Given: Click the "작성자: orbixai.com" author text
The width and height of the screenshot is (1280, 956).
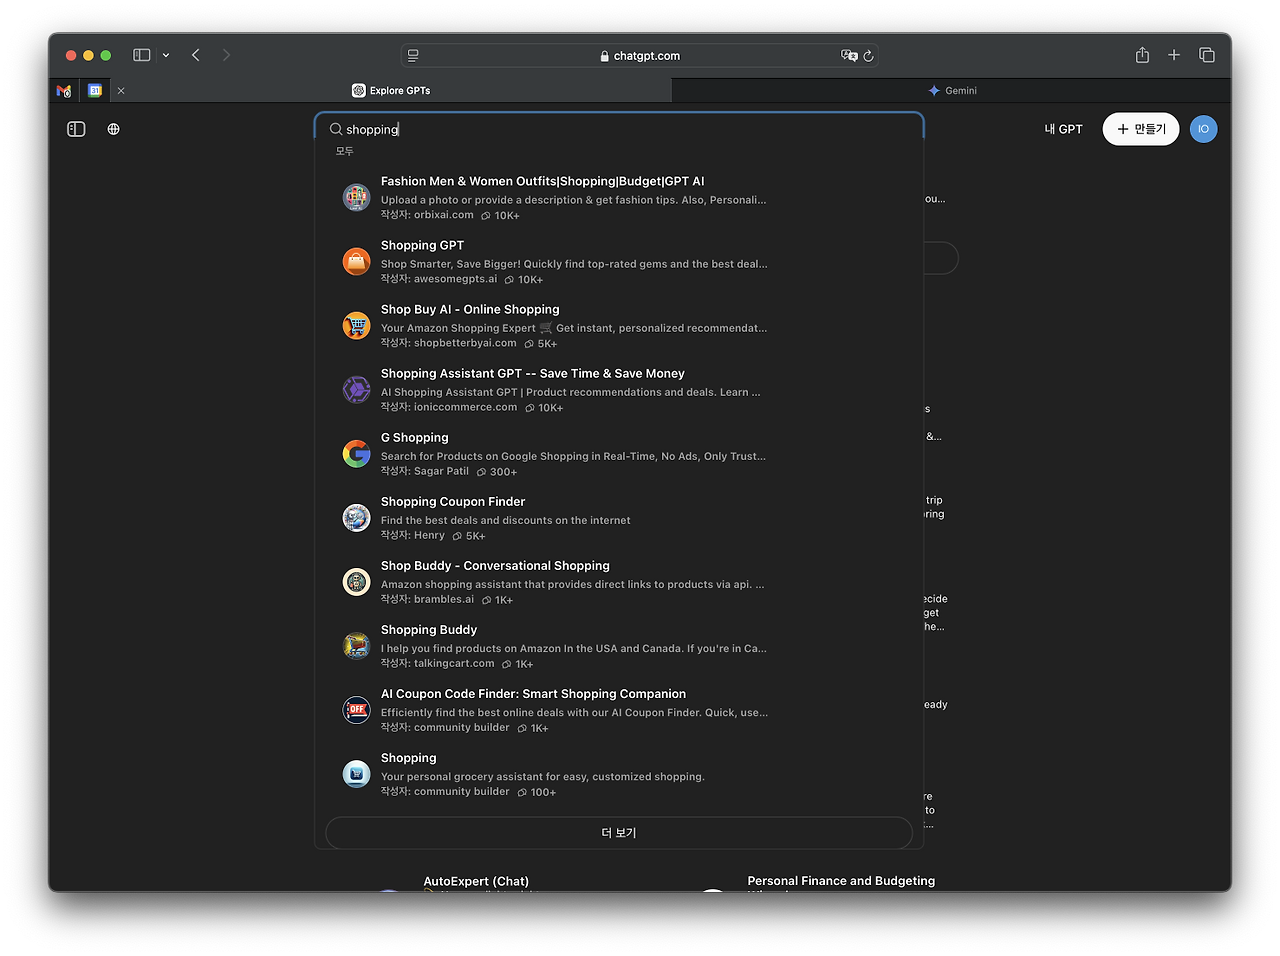Looking at the screenshot, I should pos(427,215).
